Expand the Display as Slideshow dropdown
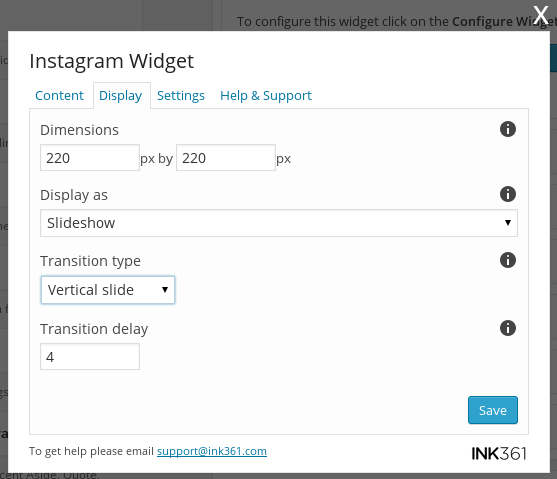This screenshot has width=557, height=479. coord(279,223)
